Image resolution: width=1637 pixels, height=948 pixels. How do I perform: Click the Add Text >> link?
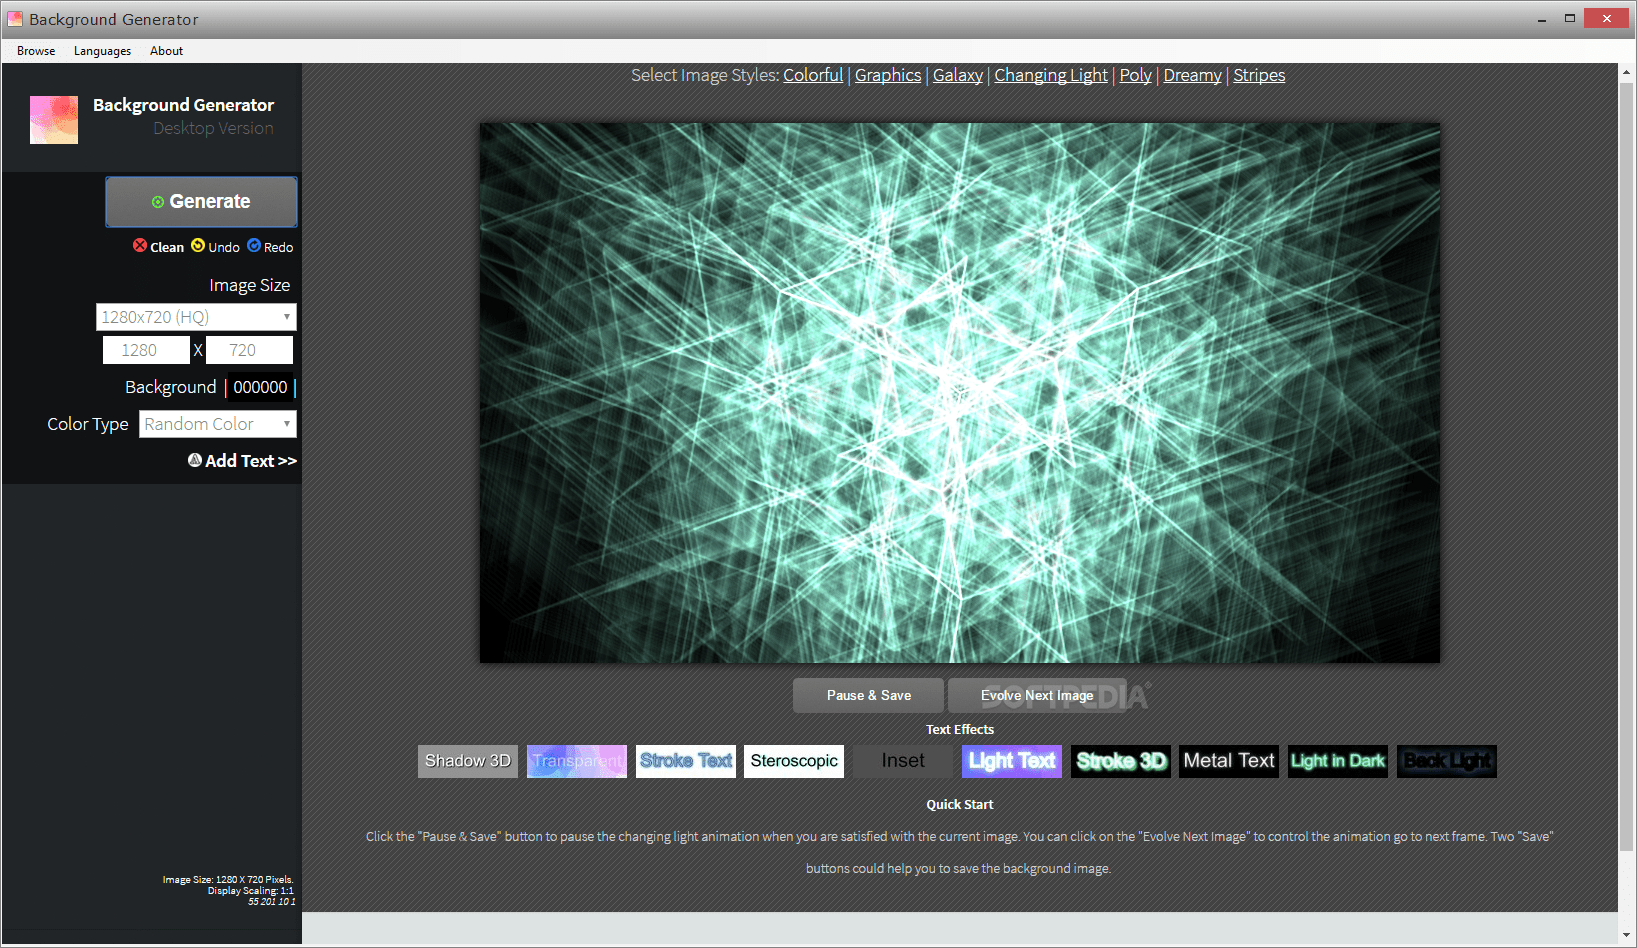click(x=251, y=461)
